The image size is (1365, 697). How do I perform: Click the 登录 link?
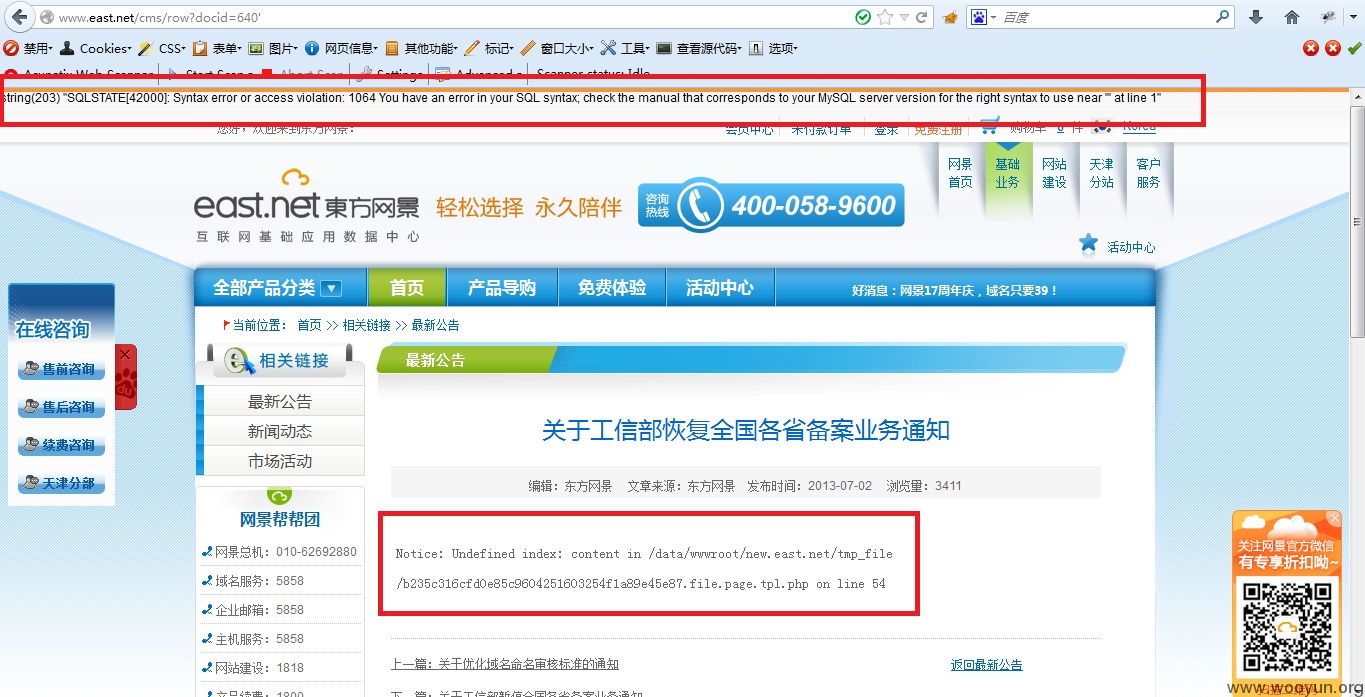886,130
